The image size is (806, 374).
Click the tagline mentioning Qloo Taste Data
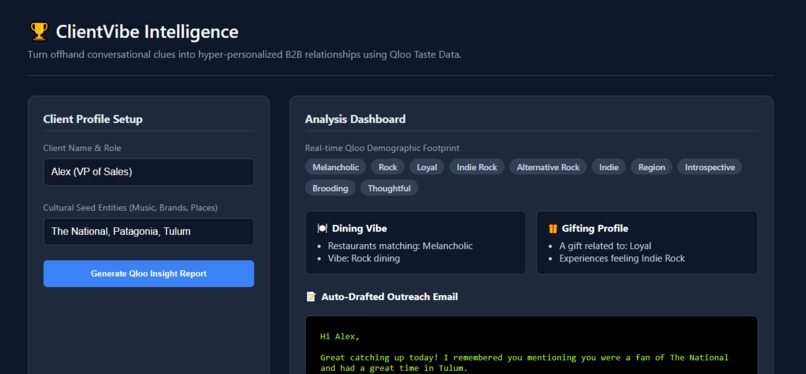[245, 54]
